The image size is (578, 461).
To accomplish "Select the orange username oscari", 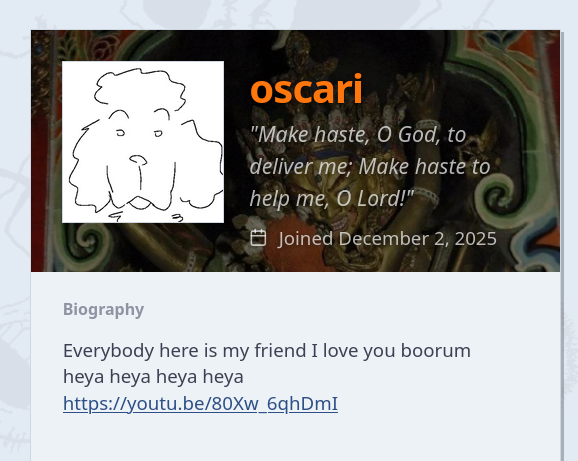I will click(x=306, y=89).
